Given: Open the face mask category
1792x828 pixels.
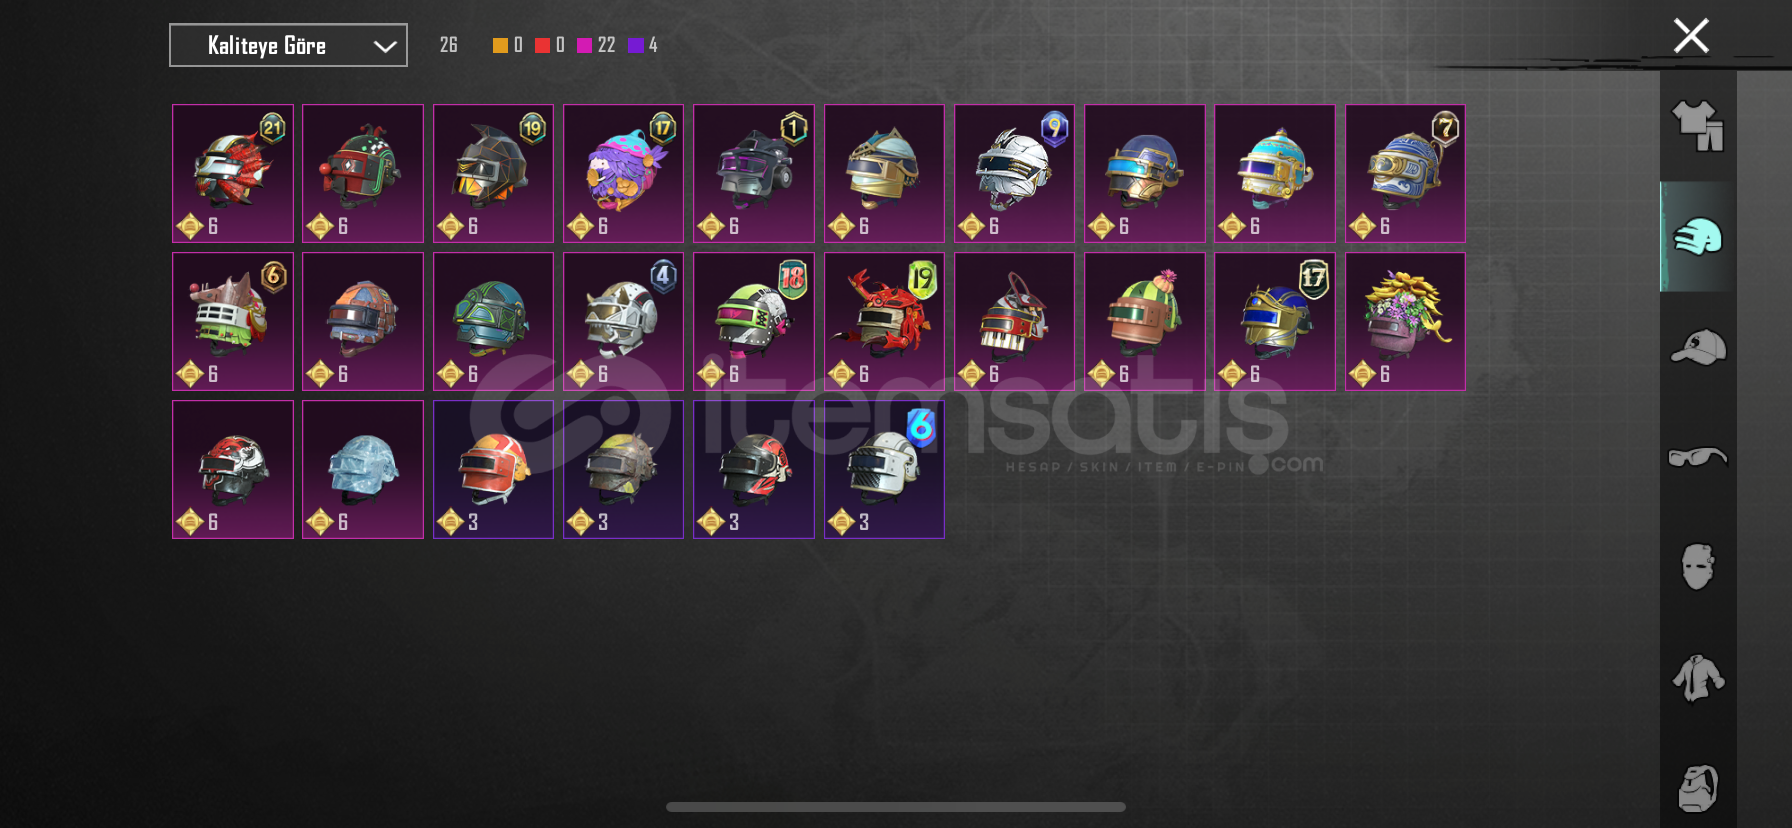Looking at the screenshot, I should click(1698, 567).
